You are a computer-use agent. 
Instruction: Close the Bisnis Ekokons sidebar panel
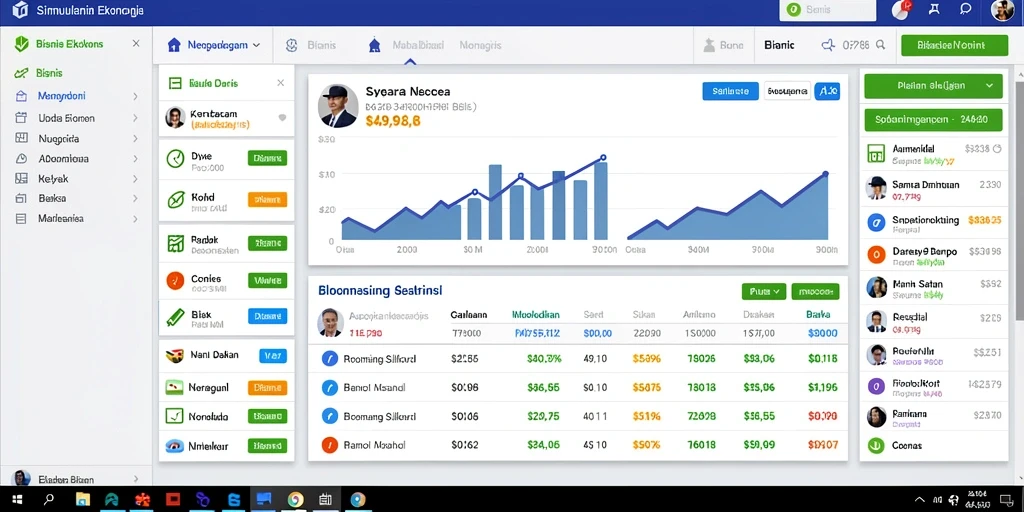point(136,44)
